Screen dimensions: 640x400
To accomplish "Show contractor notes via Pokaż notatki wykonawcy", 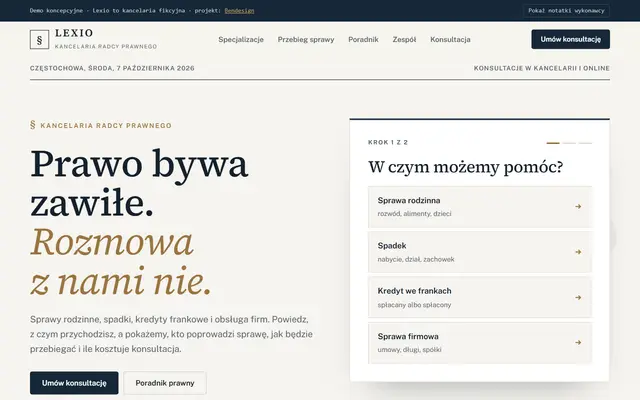I will click(566, 11).
